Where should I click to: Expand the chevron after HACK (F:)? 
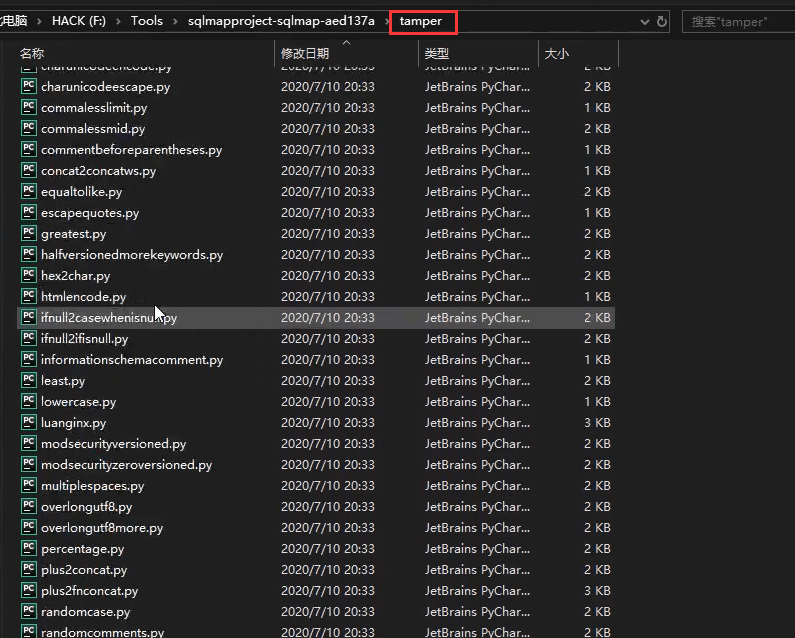coord(118,21)
